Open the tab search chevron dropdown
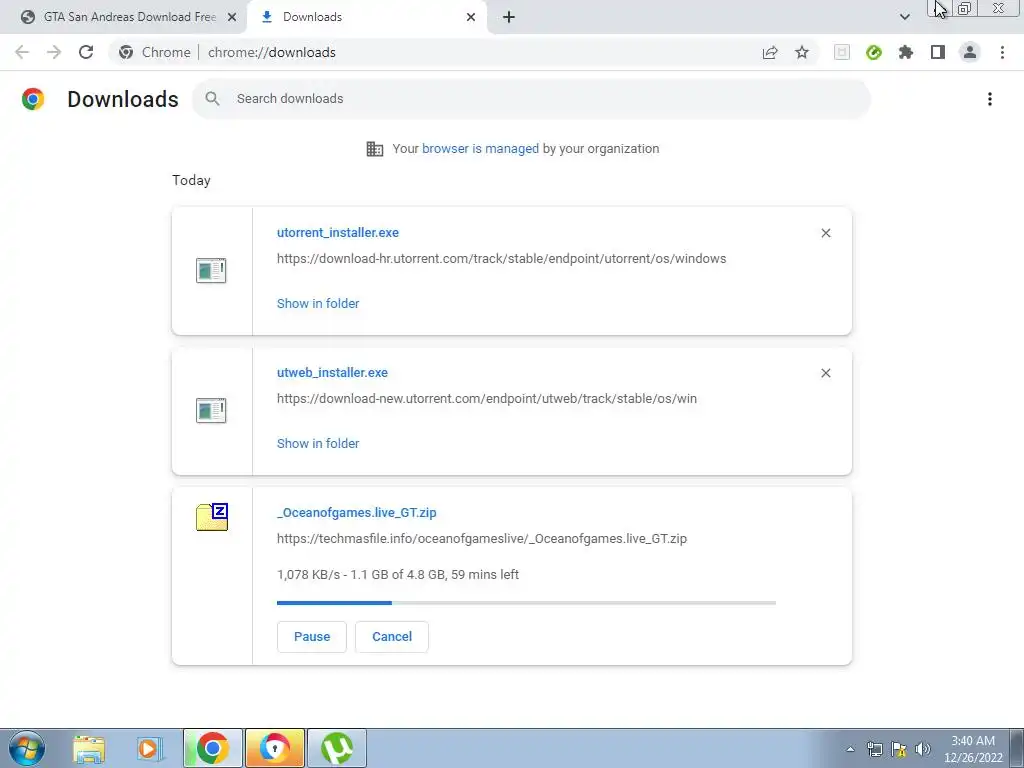Viewport: 1024px width, 768px height. click(x=904, y=17)
